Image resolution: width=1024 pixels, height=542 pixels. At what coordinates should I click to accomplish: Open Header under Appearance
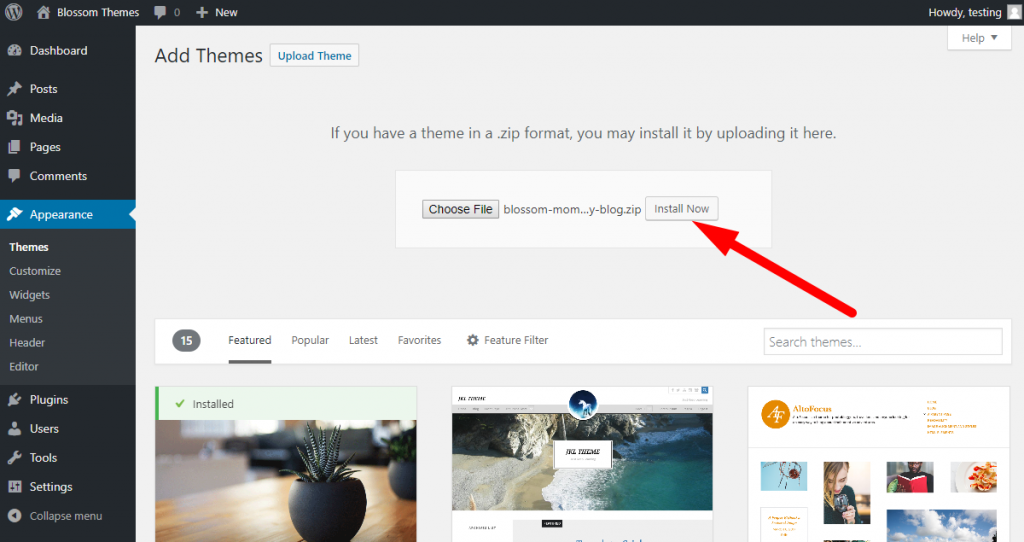tap(27, 343)
